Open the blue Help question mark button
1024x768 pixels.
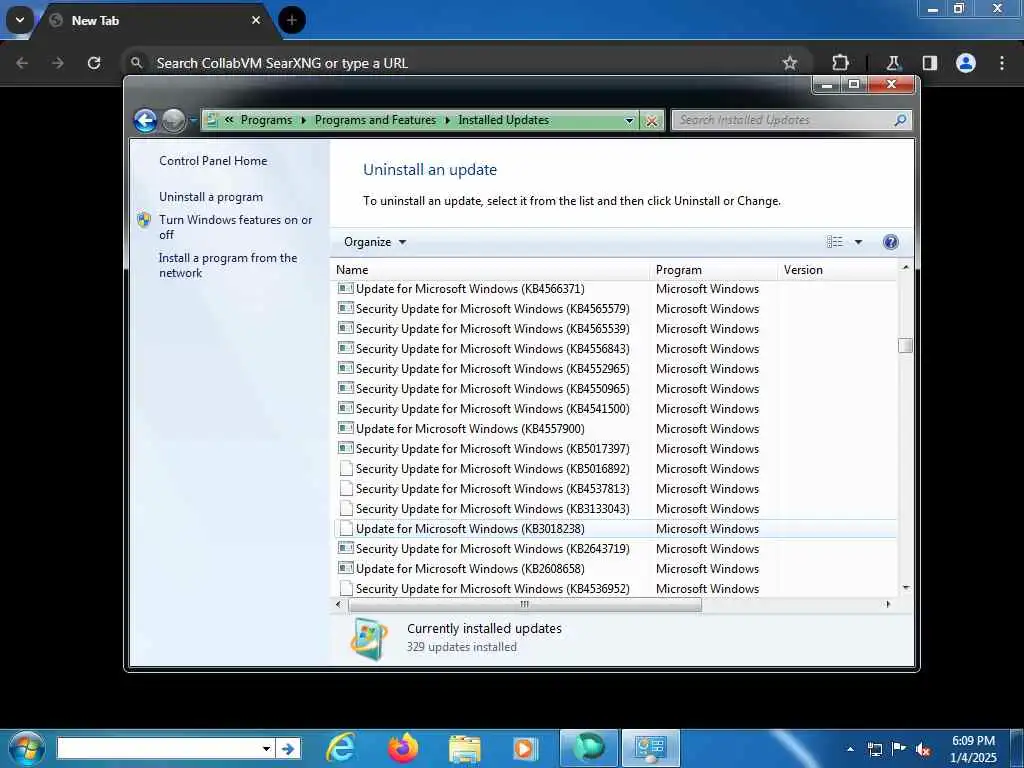point(890,242)
